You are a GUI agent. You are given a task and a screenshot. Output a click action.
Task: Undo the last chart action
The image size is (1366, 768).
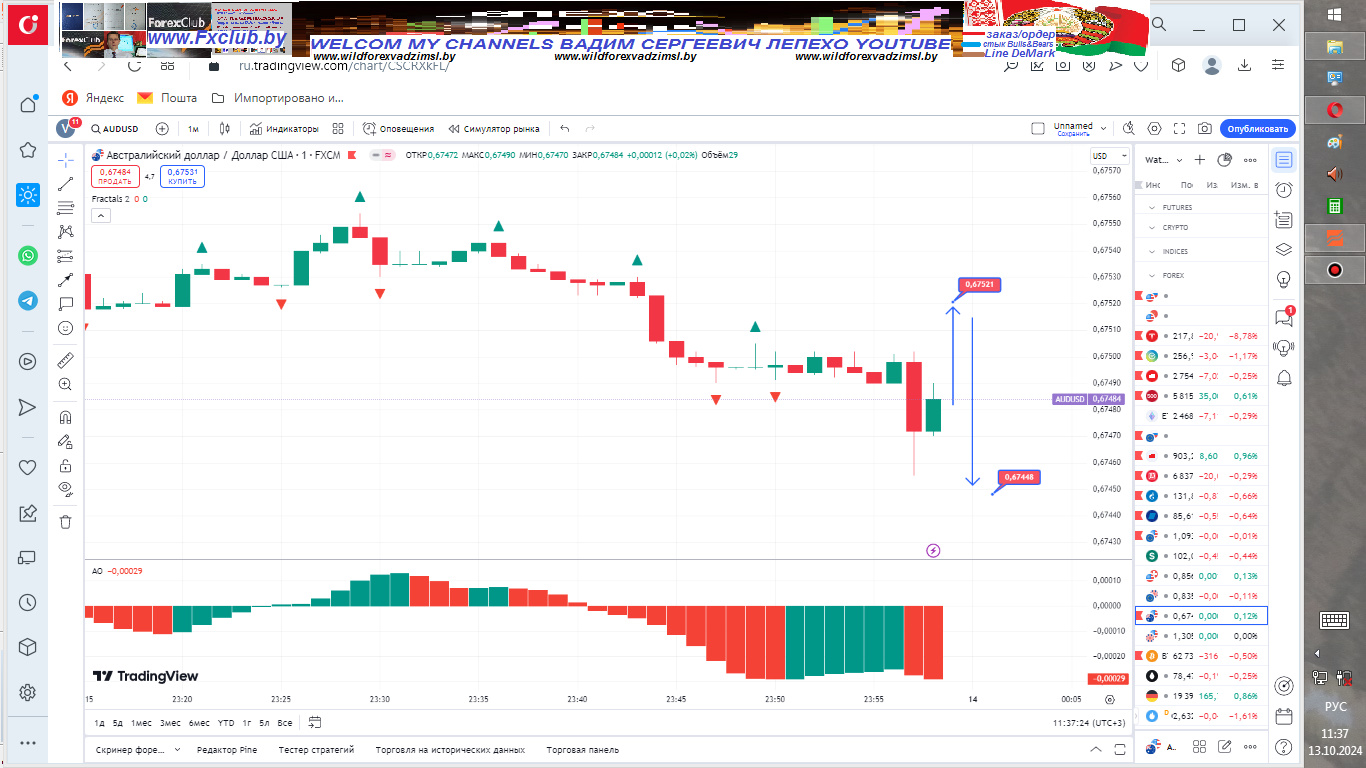point(565,129)
